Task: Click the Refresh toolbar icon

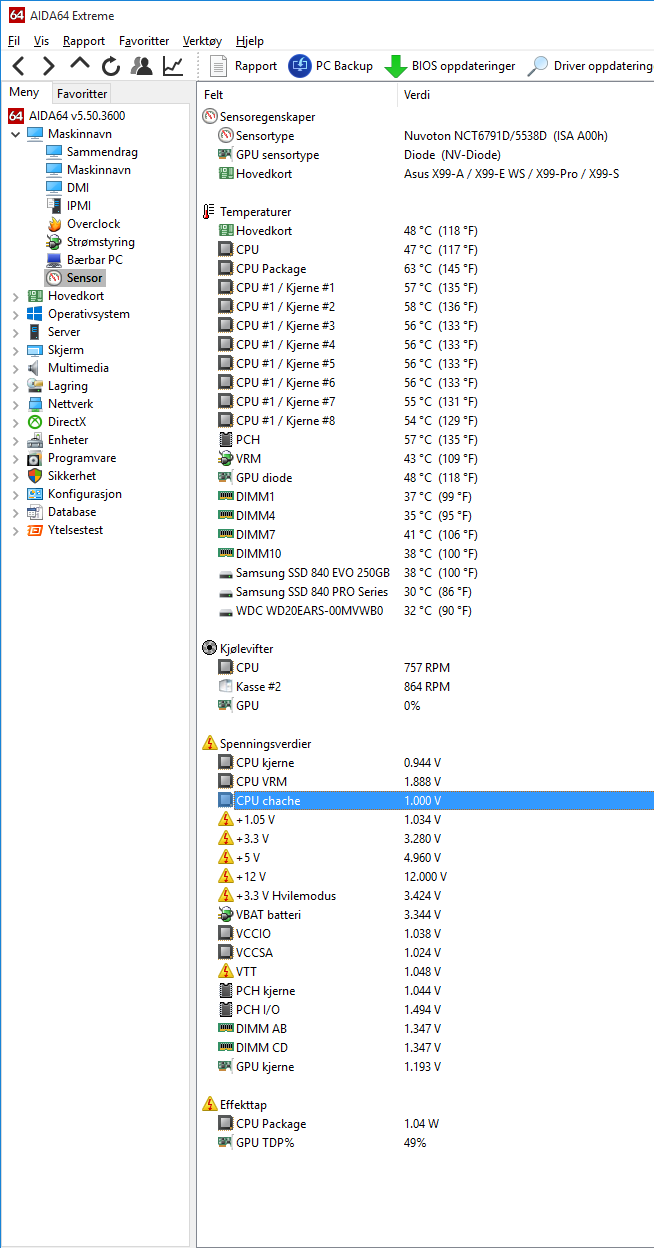Action: (111, 66)
